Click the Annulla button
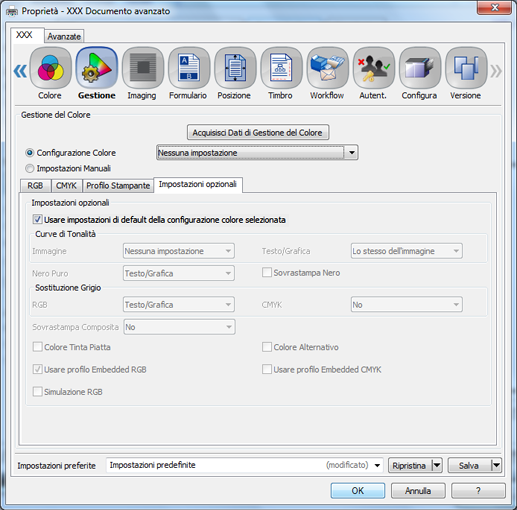This screenshot has width=517, height=510. coord(418,491)
